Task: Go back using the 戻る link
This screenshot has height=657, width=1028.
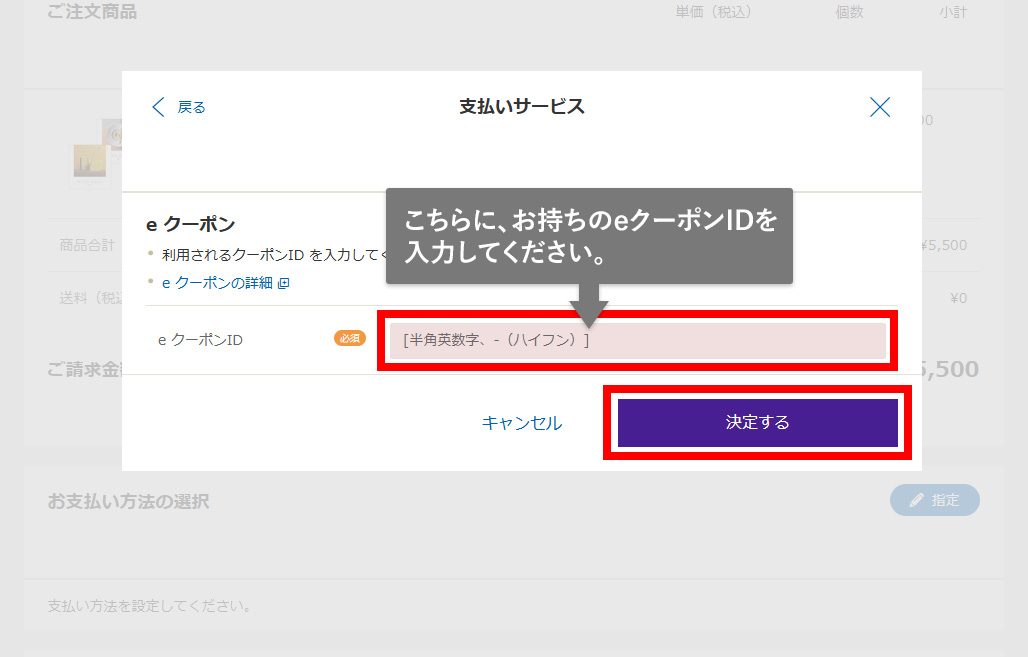Action: [x=178, y=107]
